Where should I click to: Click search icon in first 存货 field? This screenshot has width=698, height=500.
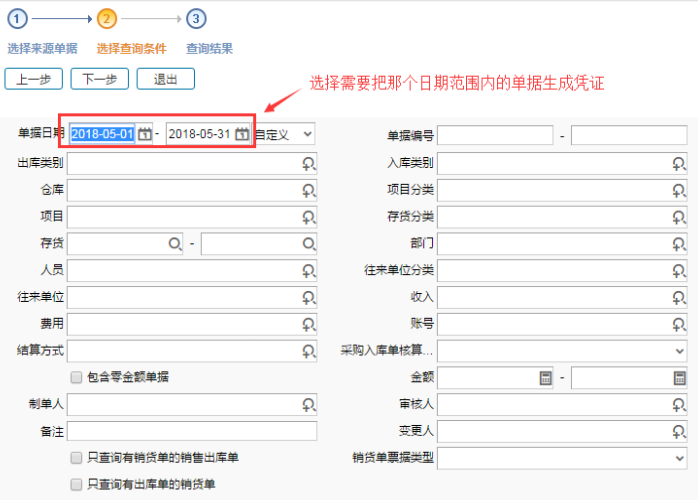(x=175, y=243)
